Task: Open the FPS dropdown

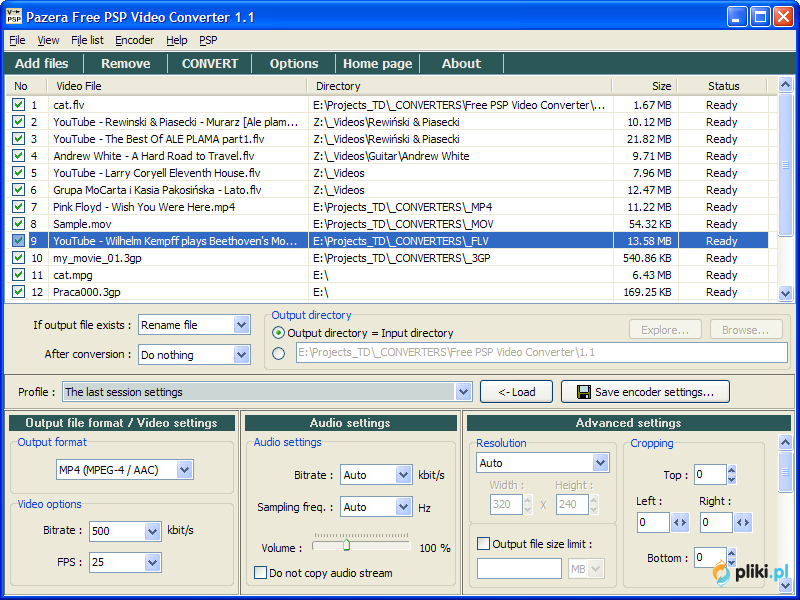Action: tap(152, 562)
